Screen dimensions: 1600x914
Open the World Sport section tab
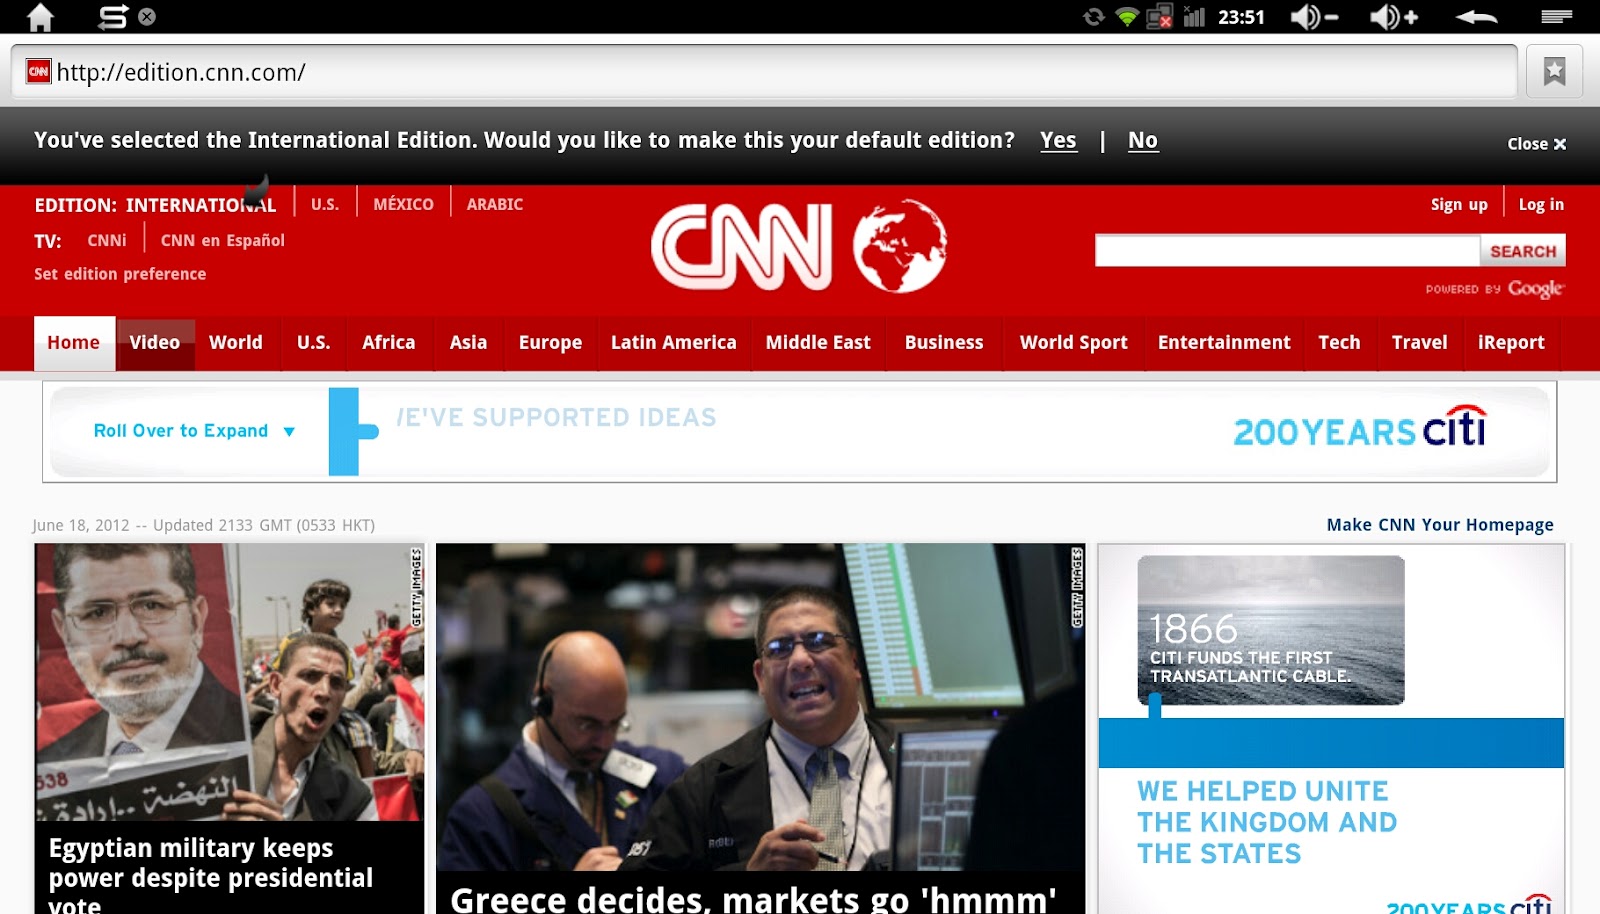click(x=1074, y=343)
